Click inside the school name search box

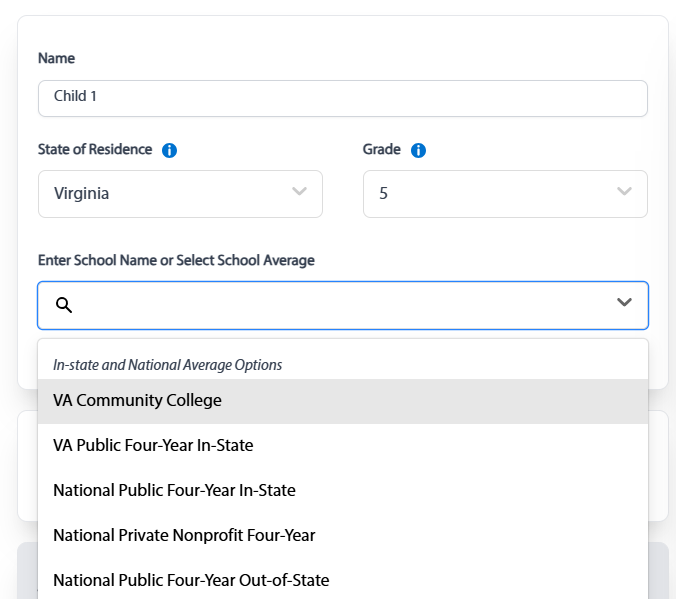(x=340, y=305)
